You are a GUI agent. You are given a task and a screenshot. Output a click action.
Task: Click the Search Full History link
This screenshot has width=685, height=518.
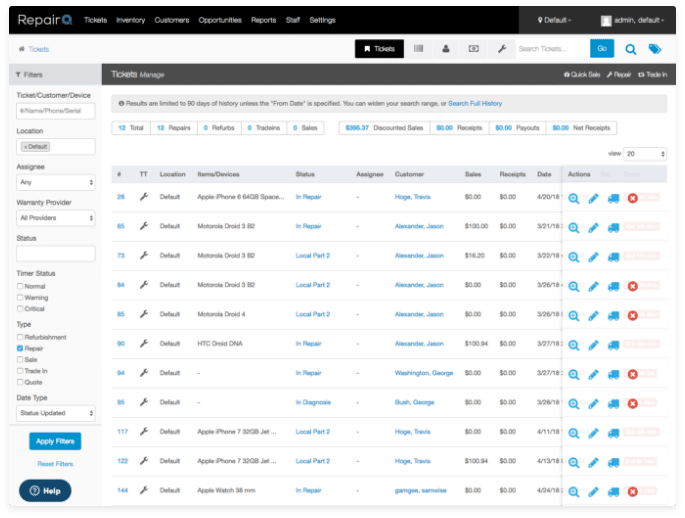pyautogui.click(x=475, y=103)
